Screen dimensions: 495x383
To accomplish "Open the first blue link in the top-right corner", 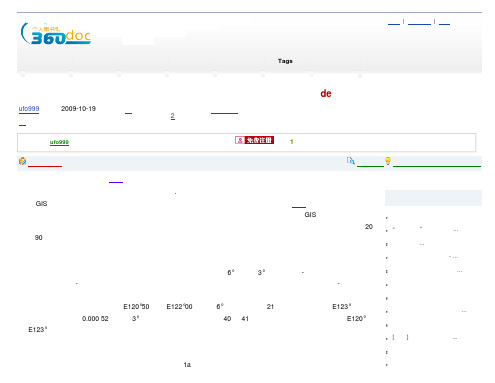I will 394,23.
